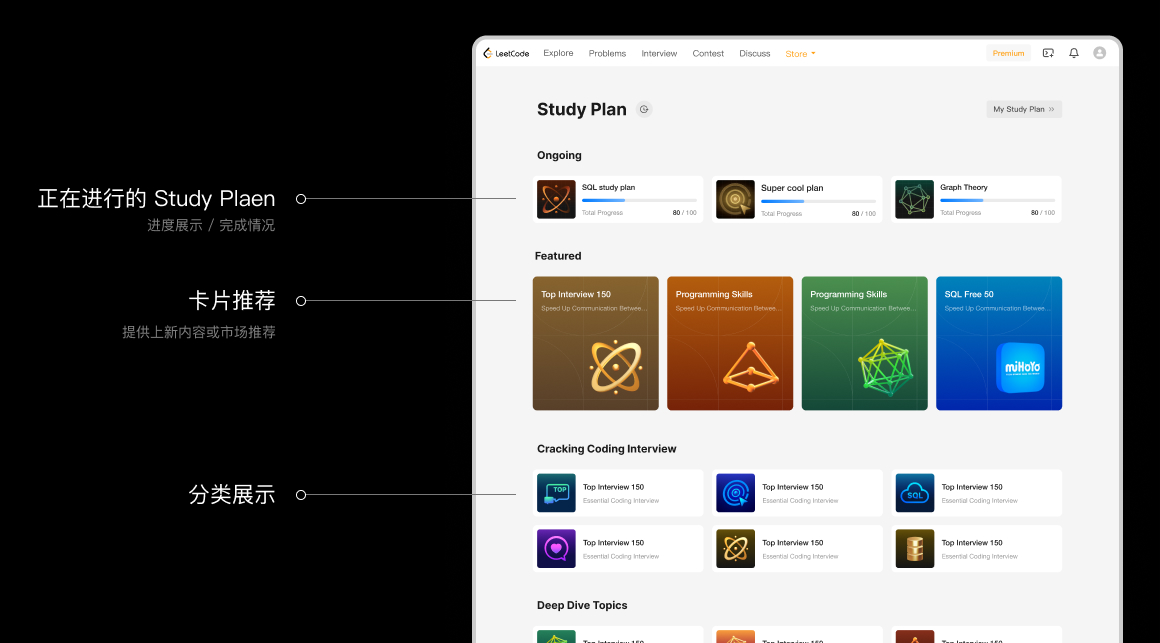Screen dimensions: 1160x643
Task: Go to the Problems tab
Action: tap(607, 54)
